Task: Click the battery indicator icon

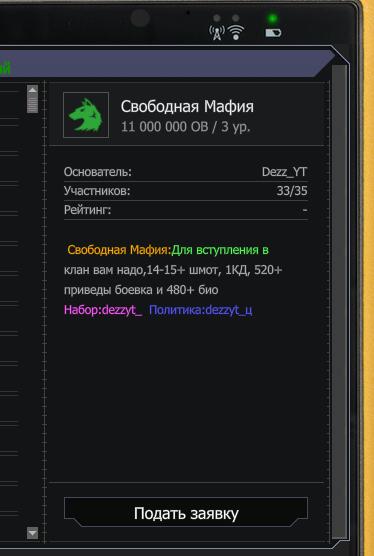Action: coord(273,33)
